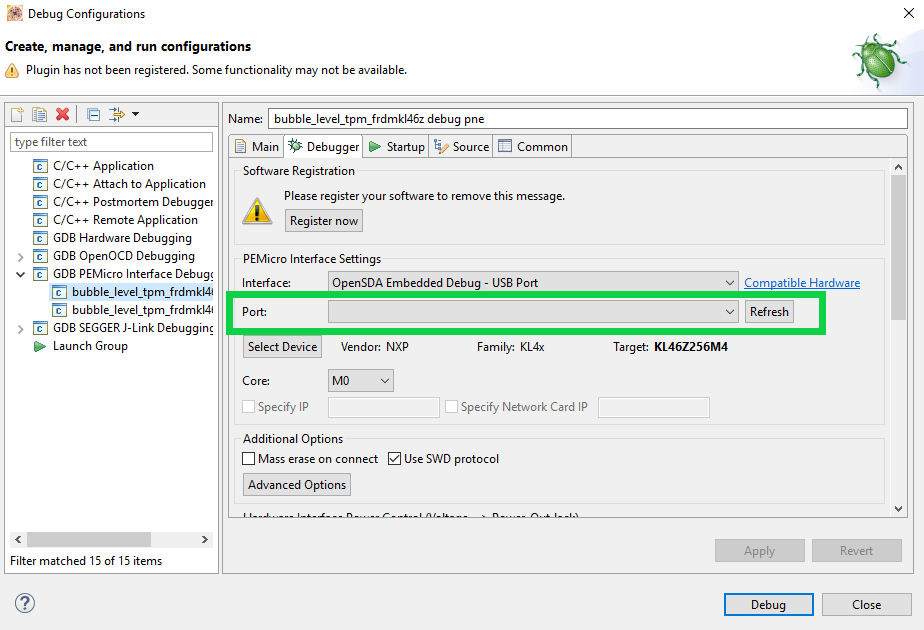924x630 pixels.
Task: Click the Register now button
Action: 324,221
